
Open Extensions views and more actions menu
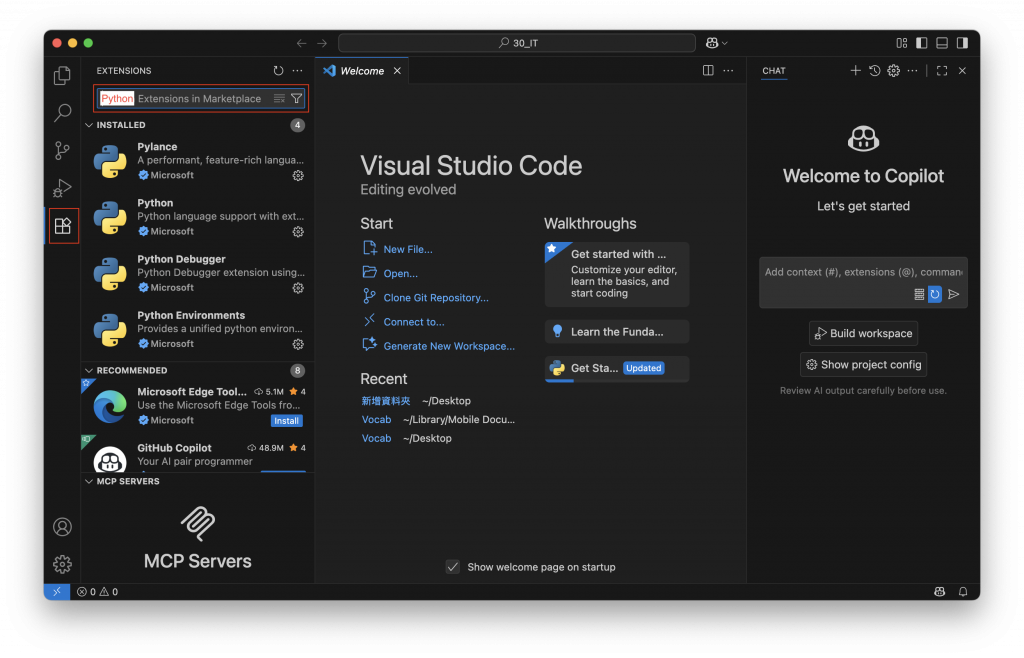[x=298, y=70]
